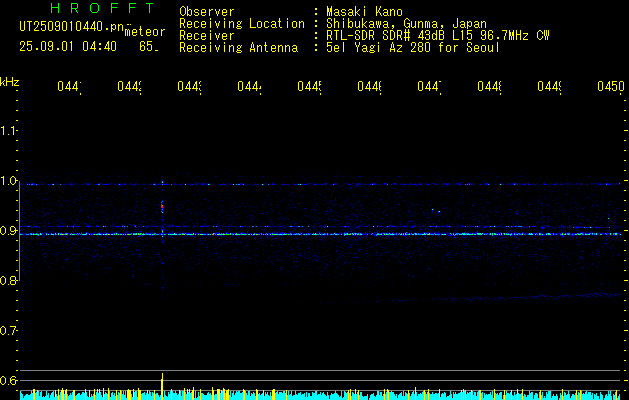Screen dimensions: 629x400
Task: Click the 1.1 frequency axis label
Action: (x=8, y=130)
